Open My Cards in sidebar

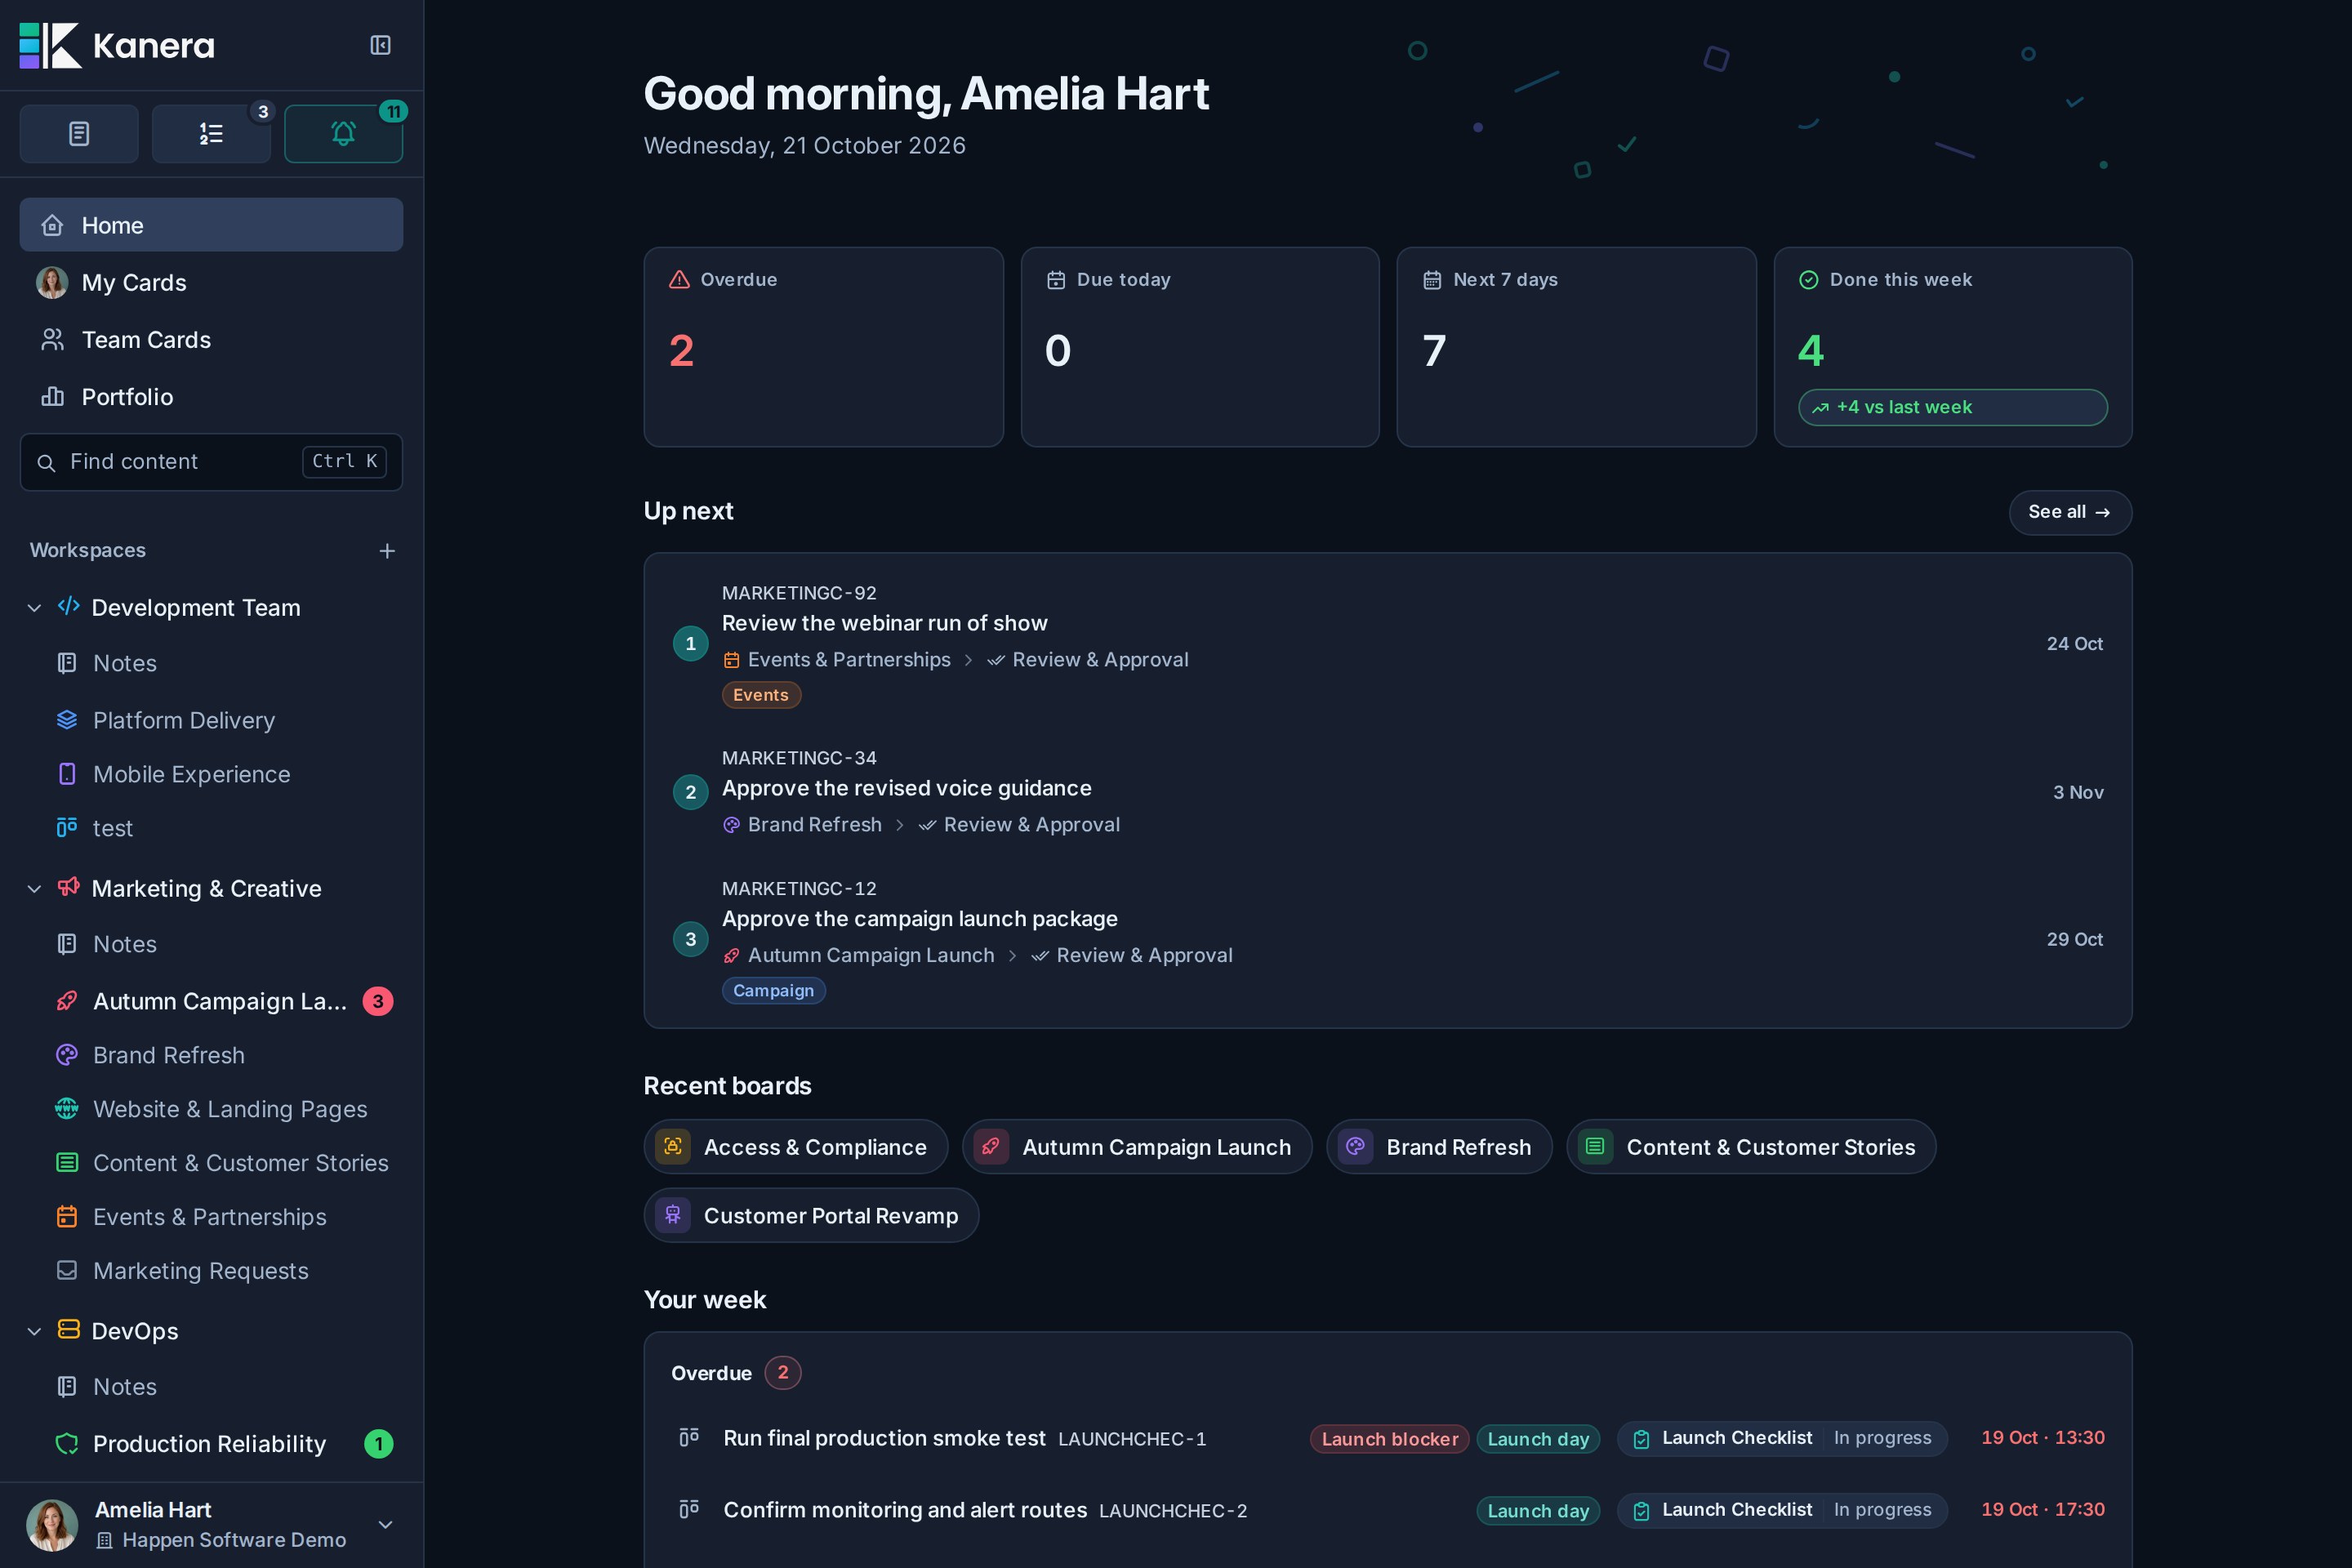click(211, 282)
